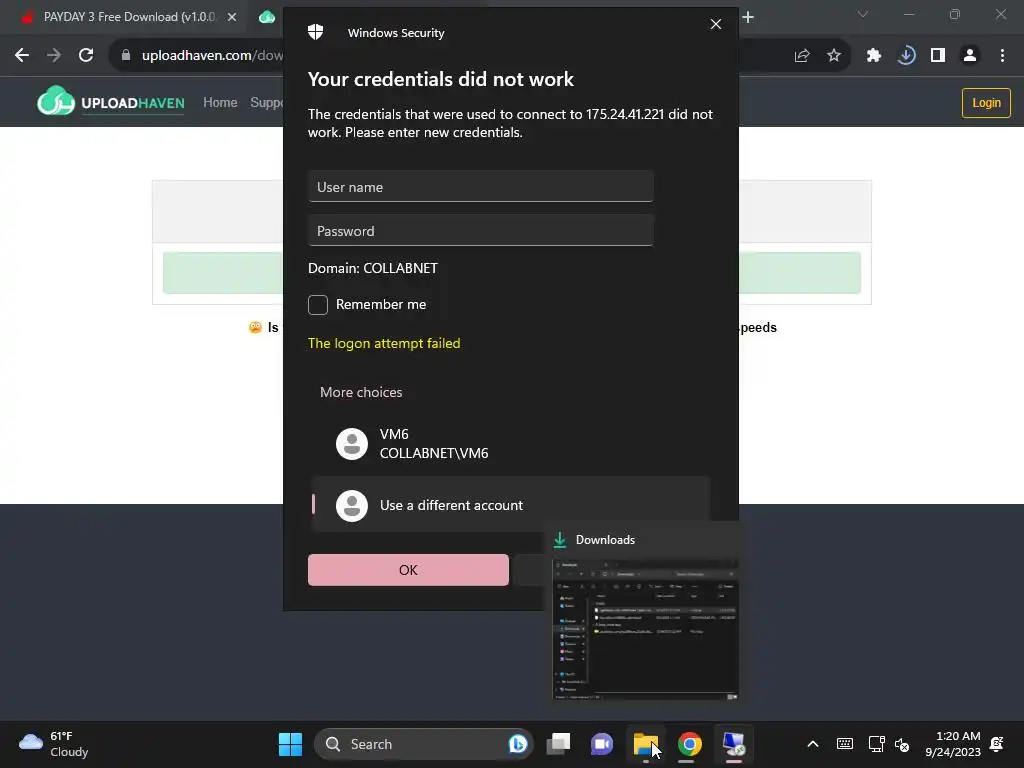The height and width of the screenshot is (768, 1024).
Task: Open the clock showing 1:20 AM
Action: [953, 744]
